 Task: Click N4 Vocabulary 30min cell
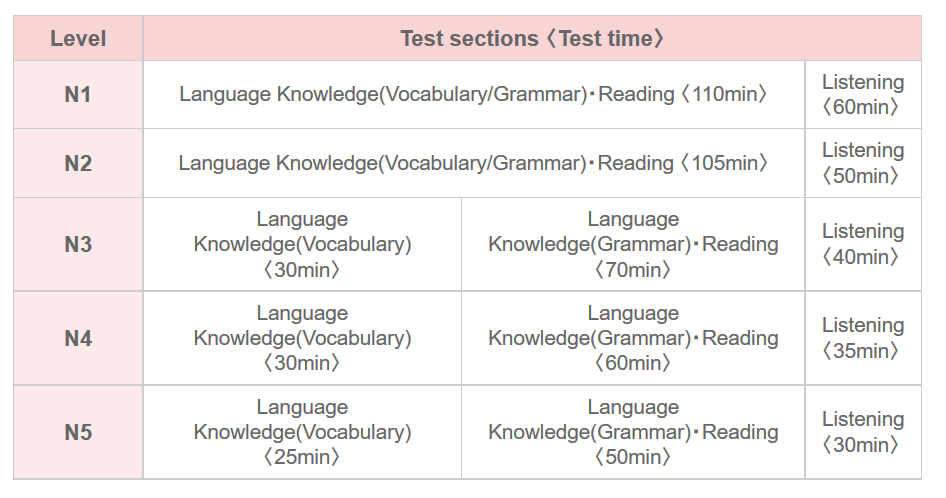[x=302, y=338]
